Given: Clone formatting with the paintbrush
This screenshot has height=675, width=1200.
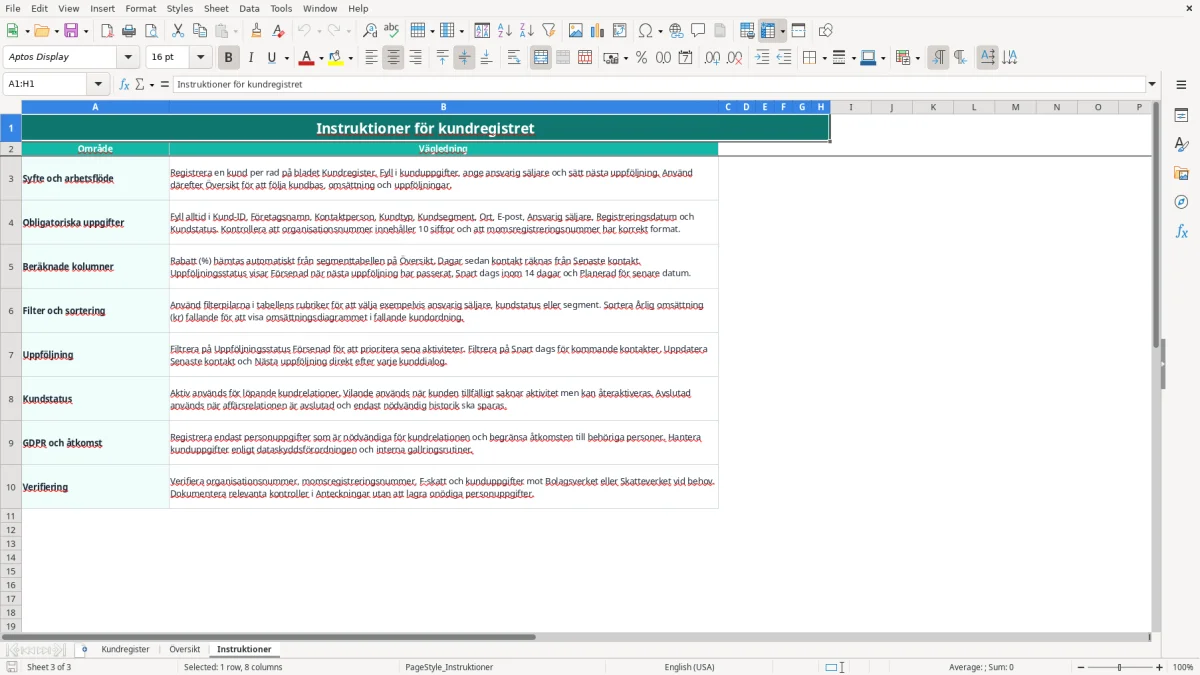Looking at the screenshot, I should click(257, 31).
